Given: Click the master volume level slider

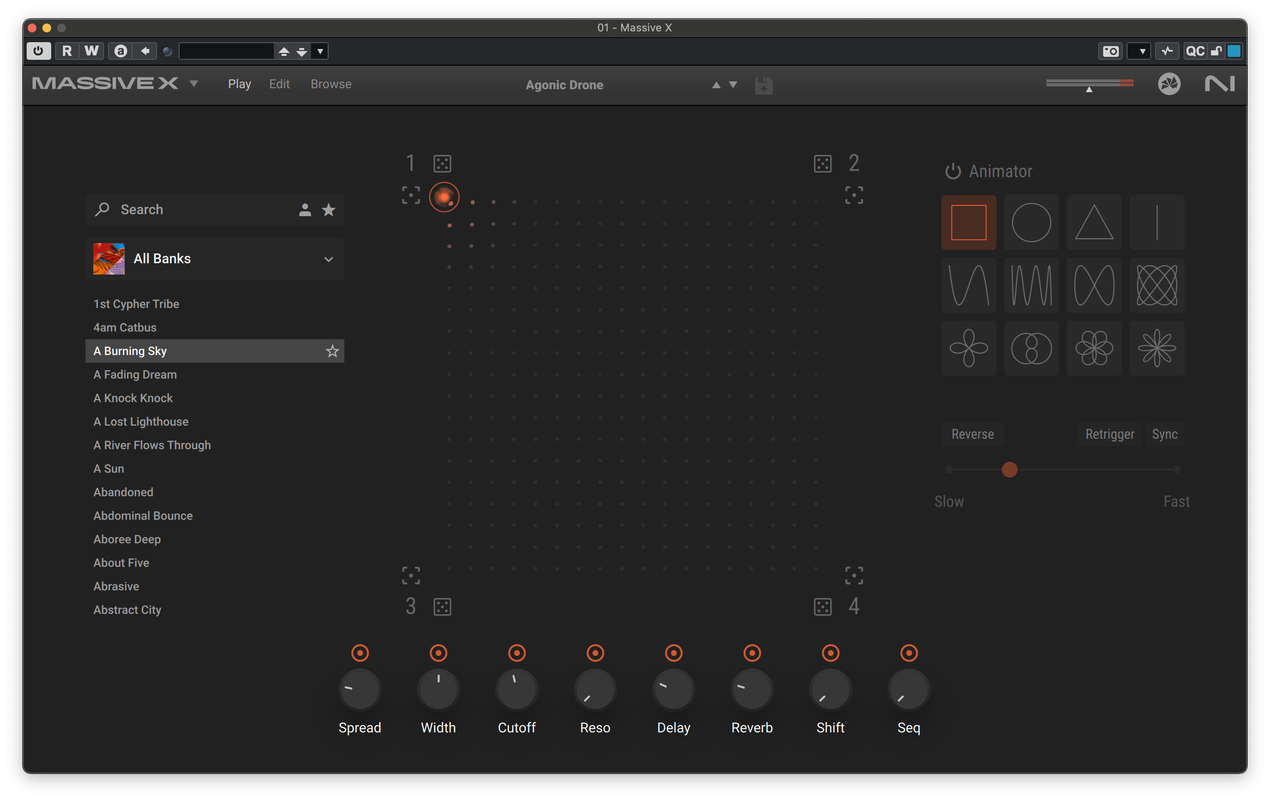Looking at the screenshot, I should click(x=1090, y=84).
